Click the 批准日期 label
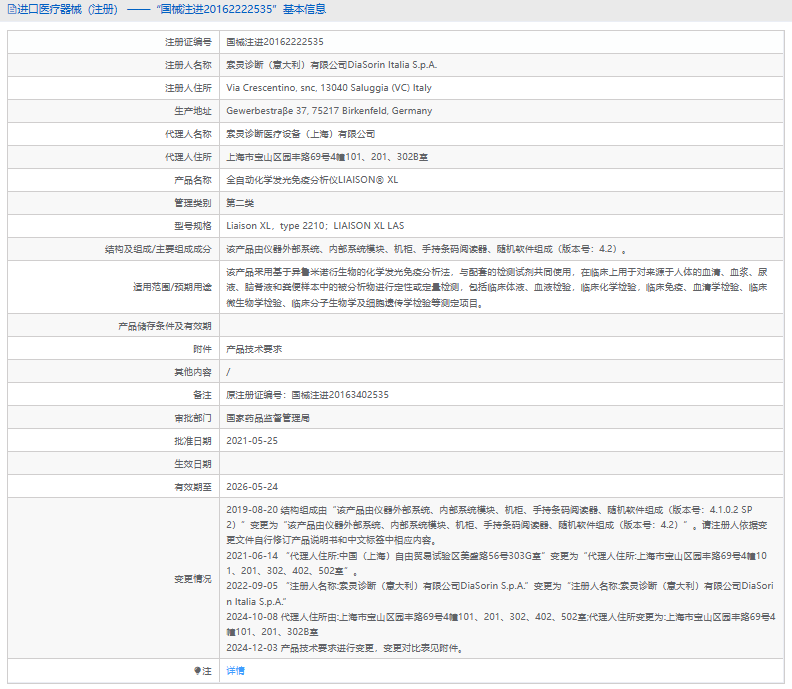Screen dimensions: 792x689 pyautogui.click(x=192, y=441)
